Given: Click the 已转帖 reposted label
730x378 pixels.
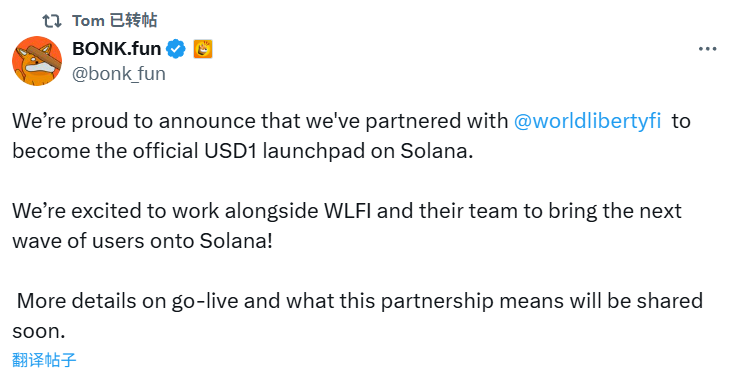Looking at the screenshot, I should tap(134, 20).
